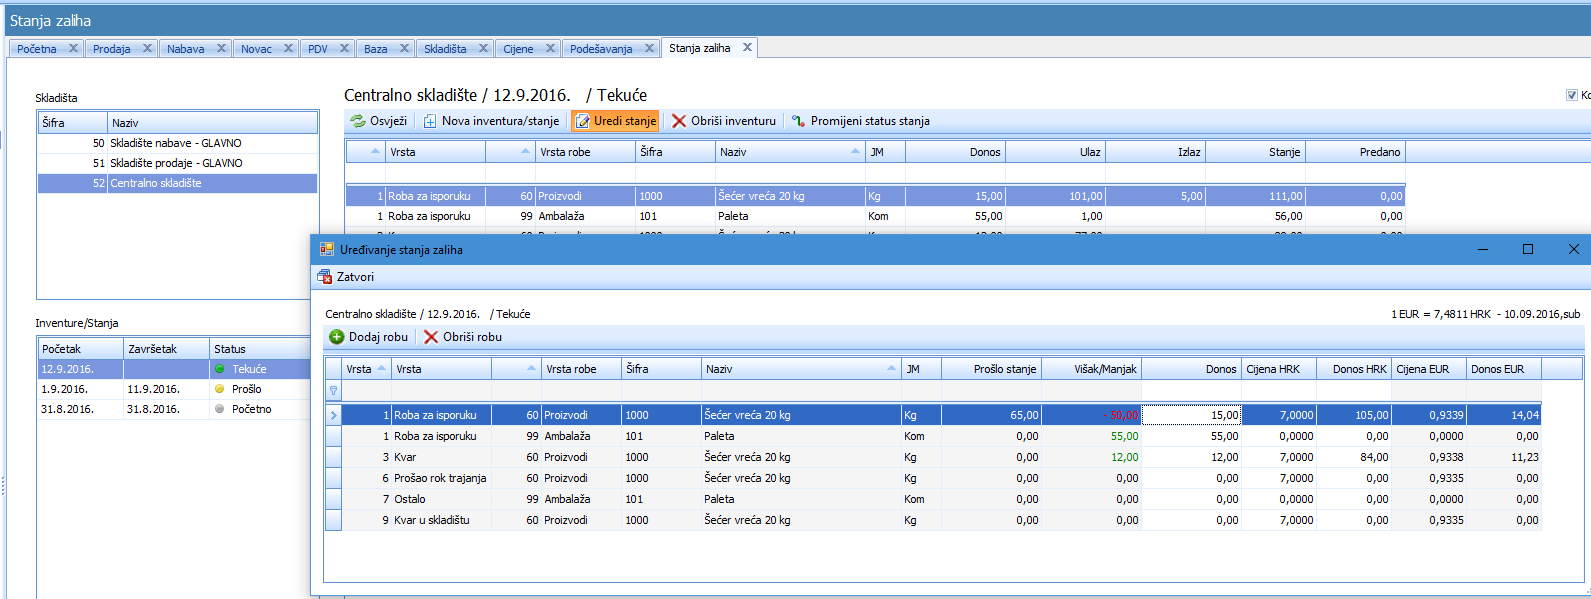
Task: Select the Baza tab
Action: click(376, 48)
